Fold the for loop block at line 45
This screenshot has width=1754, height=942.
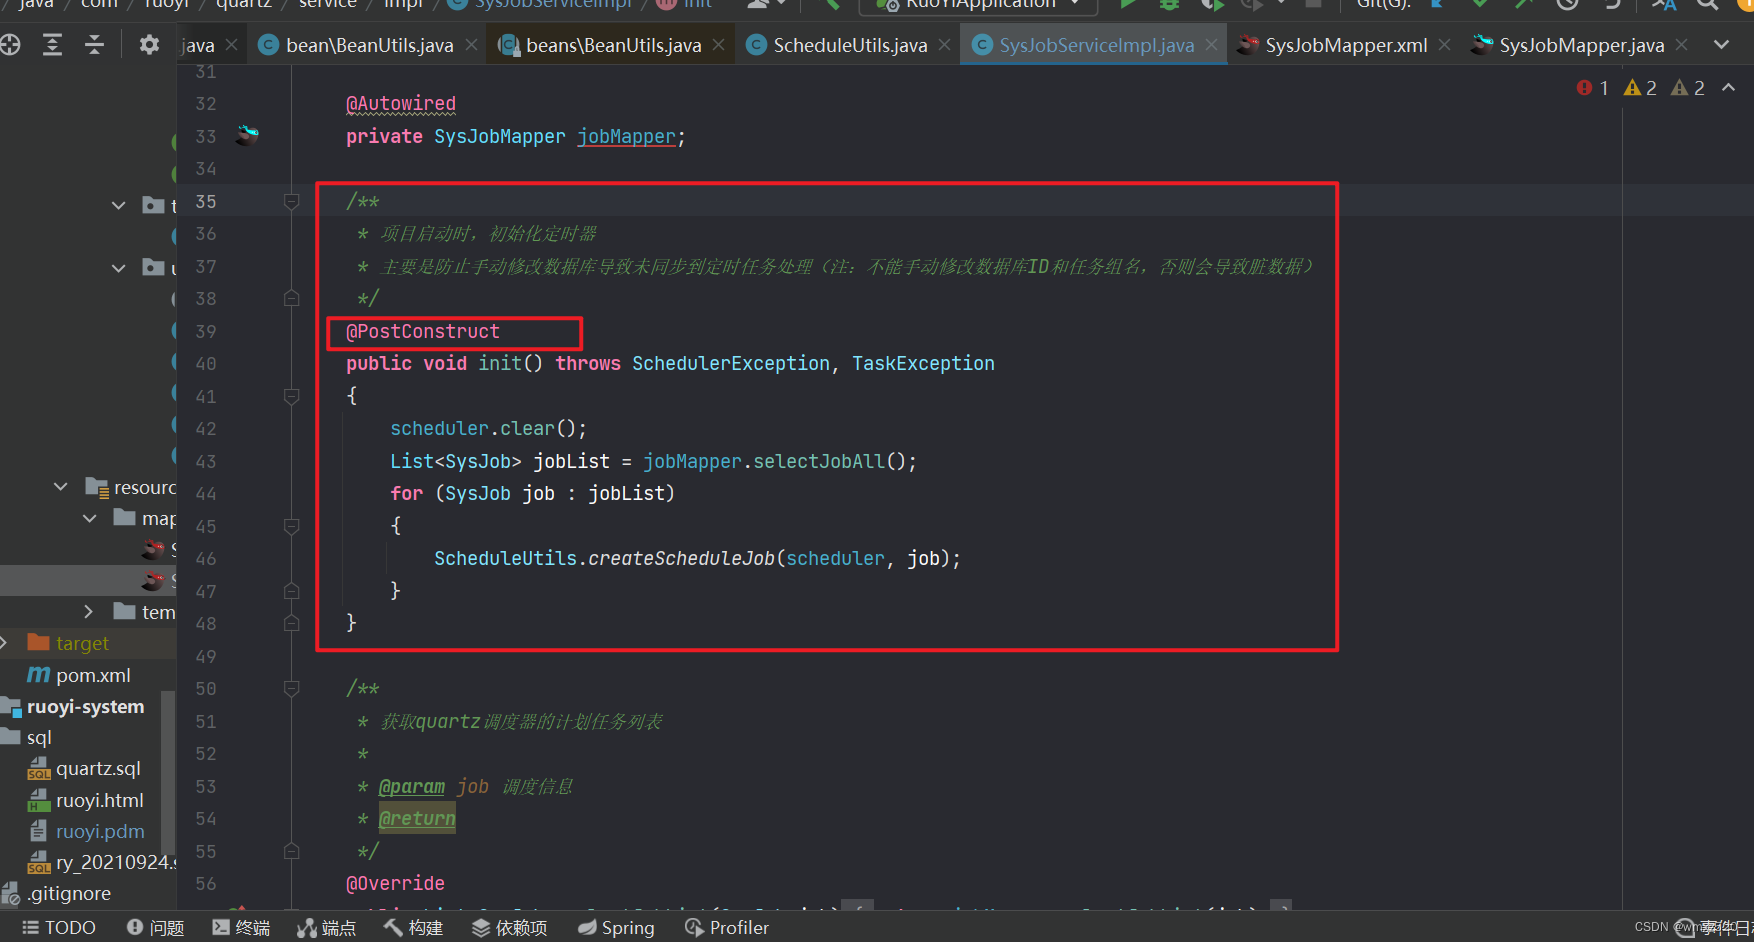(x=291, y=527)
